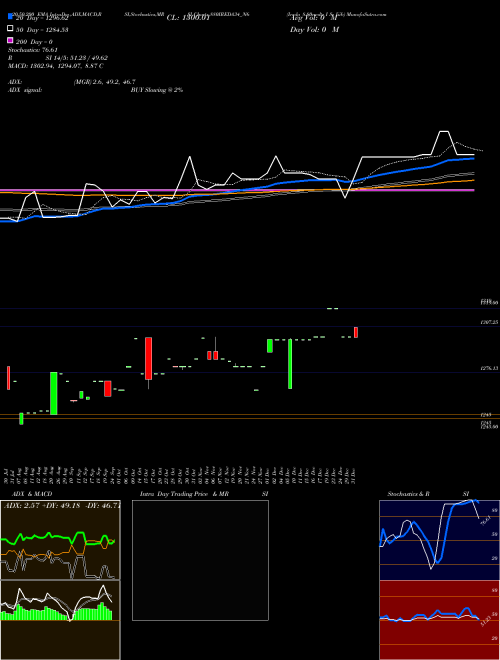500x660 pixels.
Task: Click the tall red candlestick in mid October
Action: pyautogui.click(x=149, y=358)
